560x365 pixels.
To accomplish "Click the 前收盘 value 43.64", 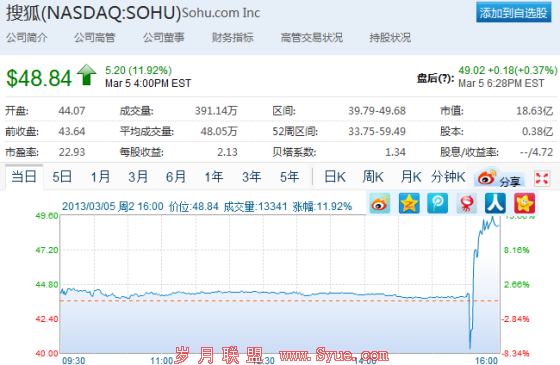I will coord(72,131).
